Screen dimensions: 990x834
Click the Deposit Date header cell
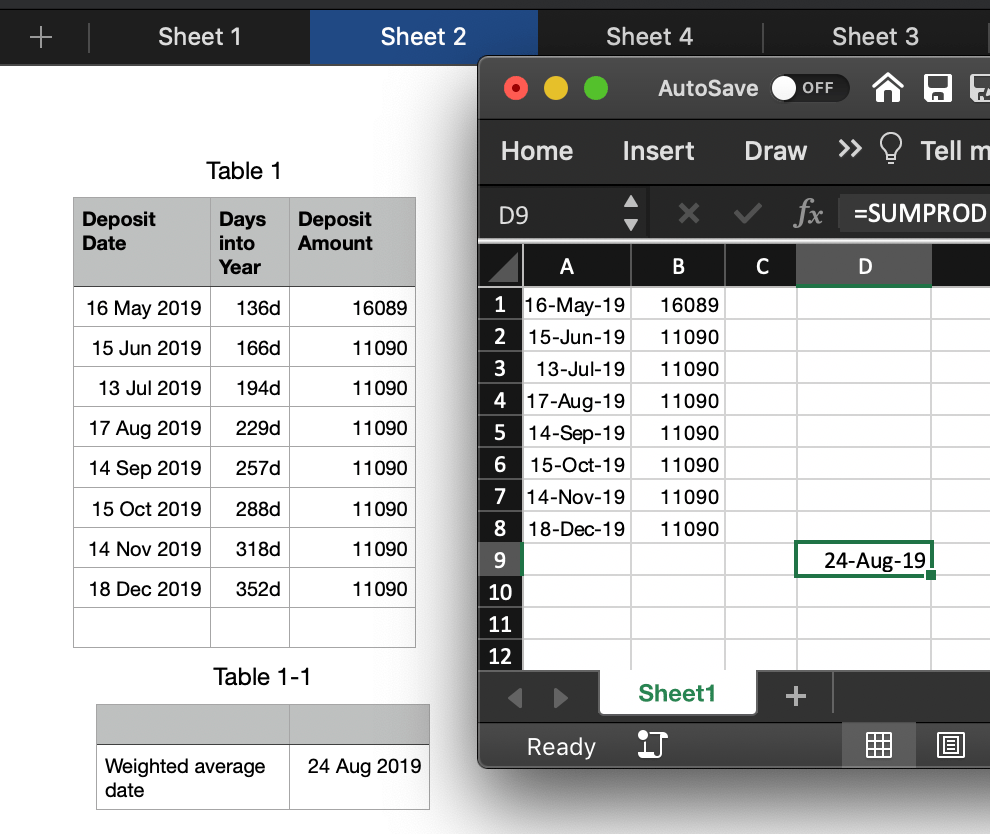[142, 242]
